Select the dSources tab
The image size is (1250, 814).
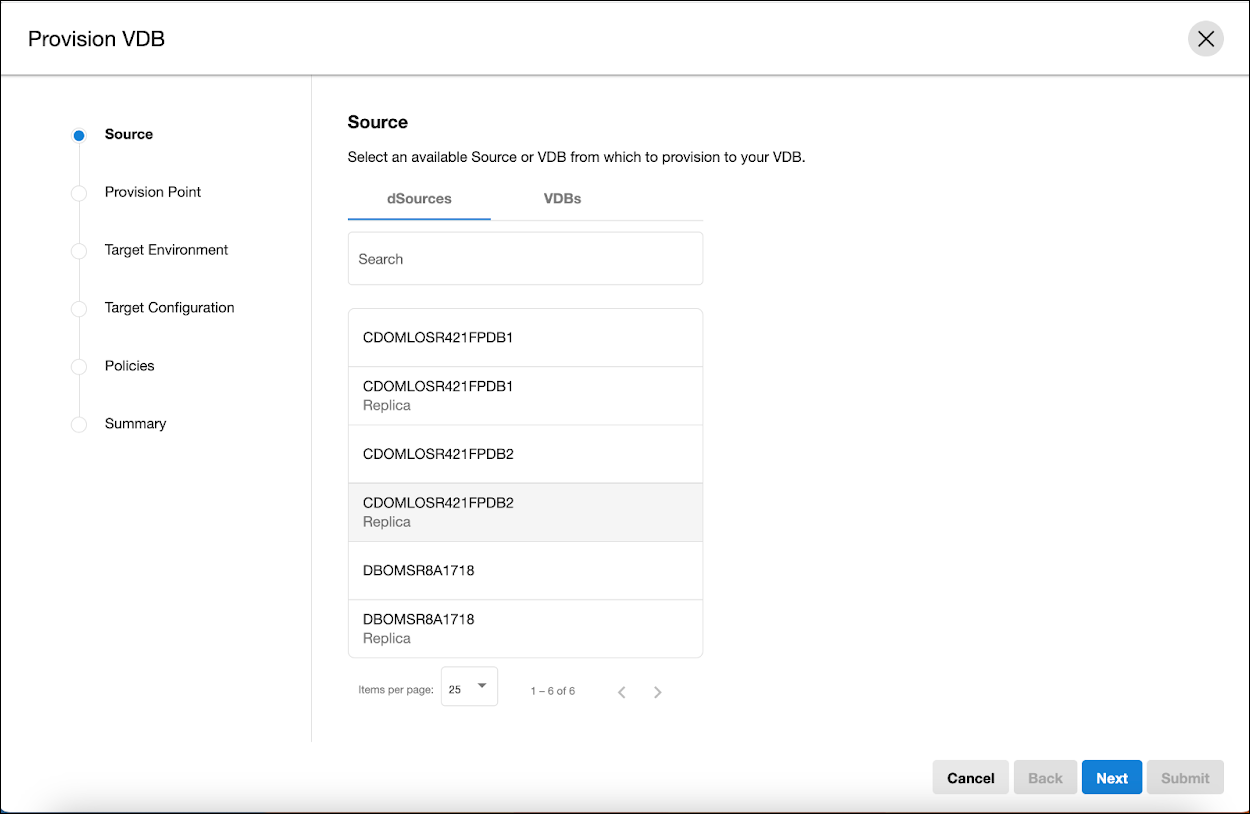pos(419,198)
